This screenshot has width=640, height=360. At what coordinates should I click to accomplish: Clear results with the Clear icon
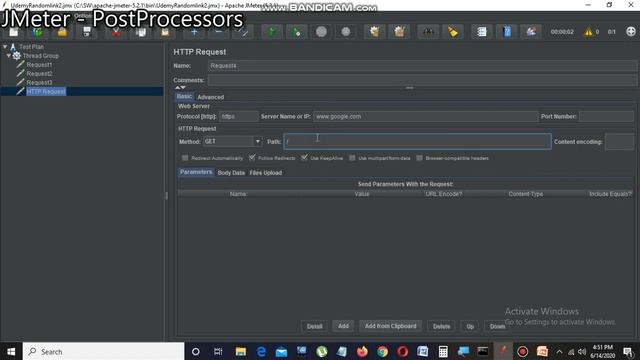tap(375, 32)
